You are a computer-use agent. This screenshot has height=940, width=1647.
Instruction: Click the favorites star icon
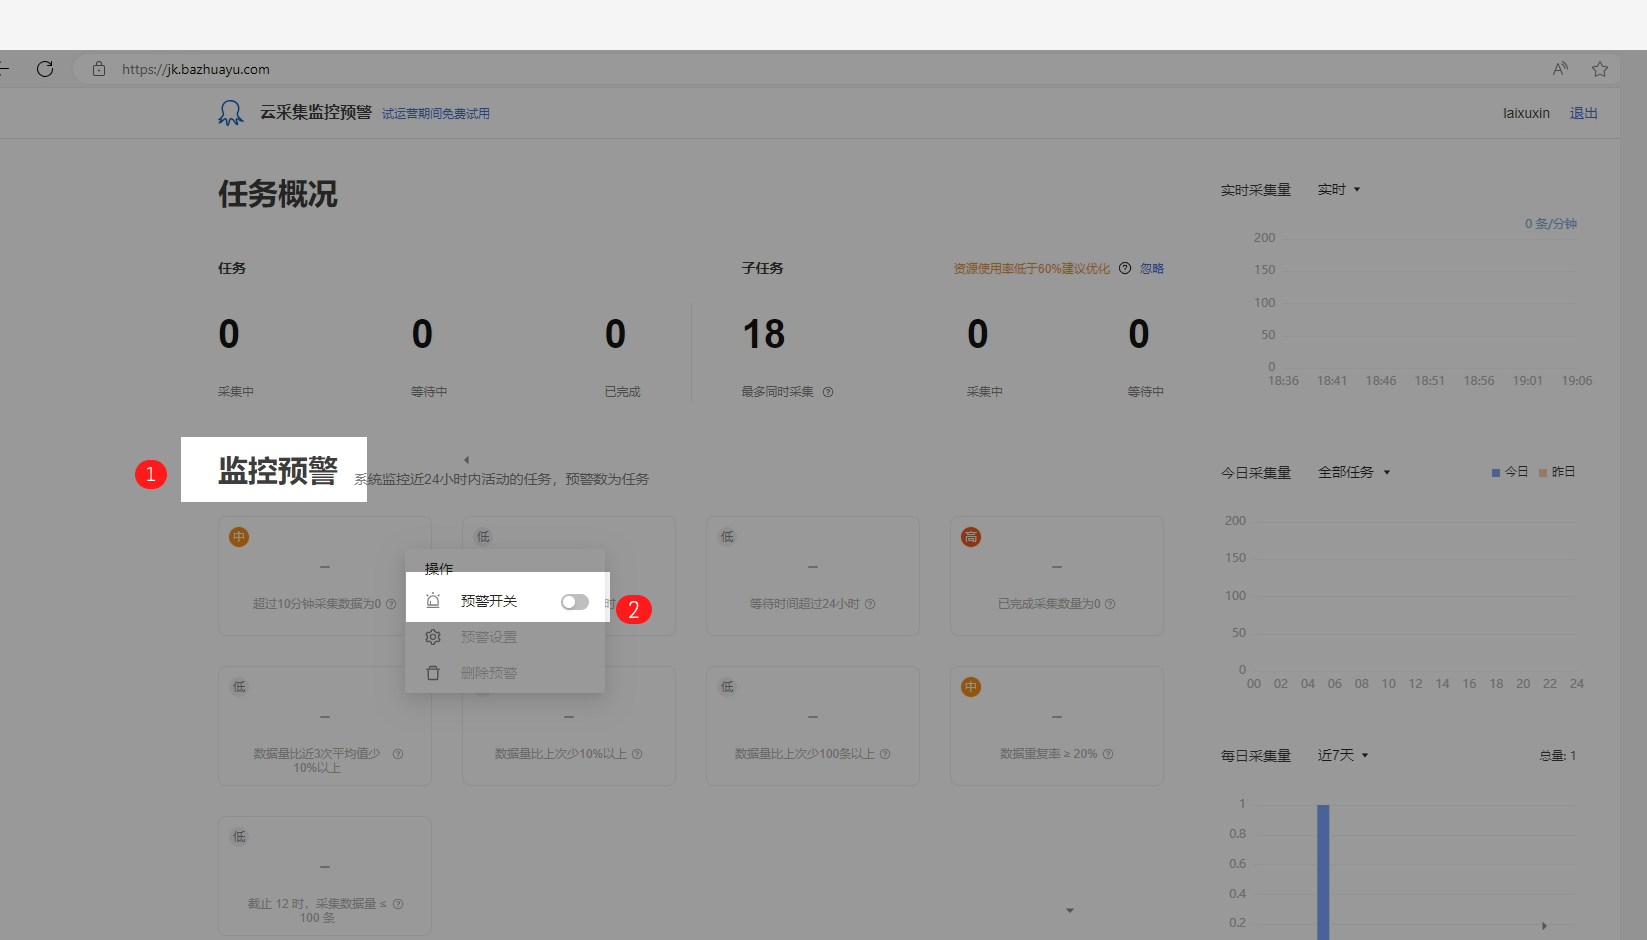click(1600, 69)
